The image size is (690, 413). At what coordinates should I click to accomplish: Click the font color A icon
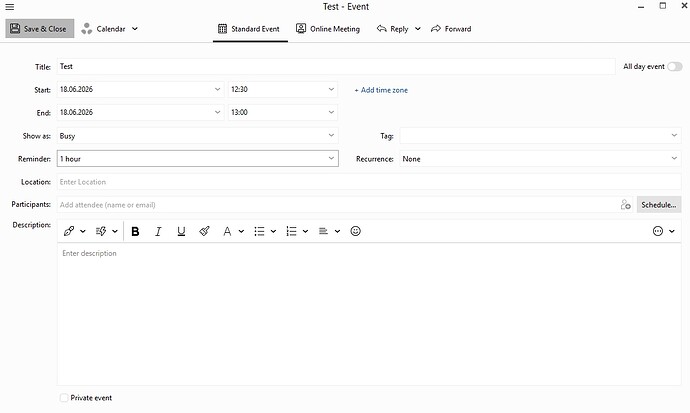[x=227, y=231]
